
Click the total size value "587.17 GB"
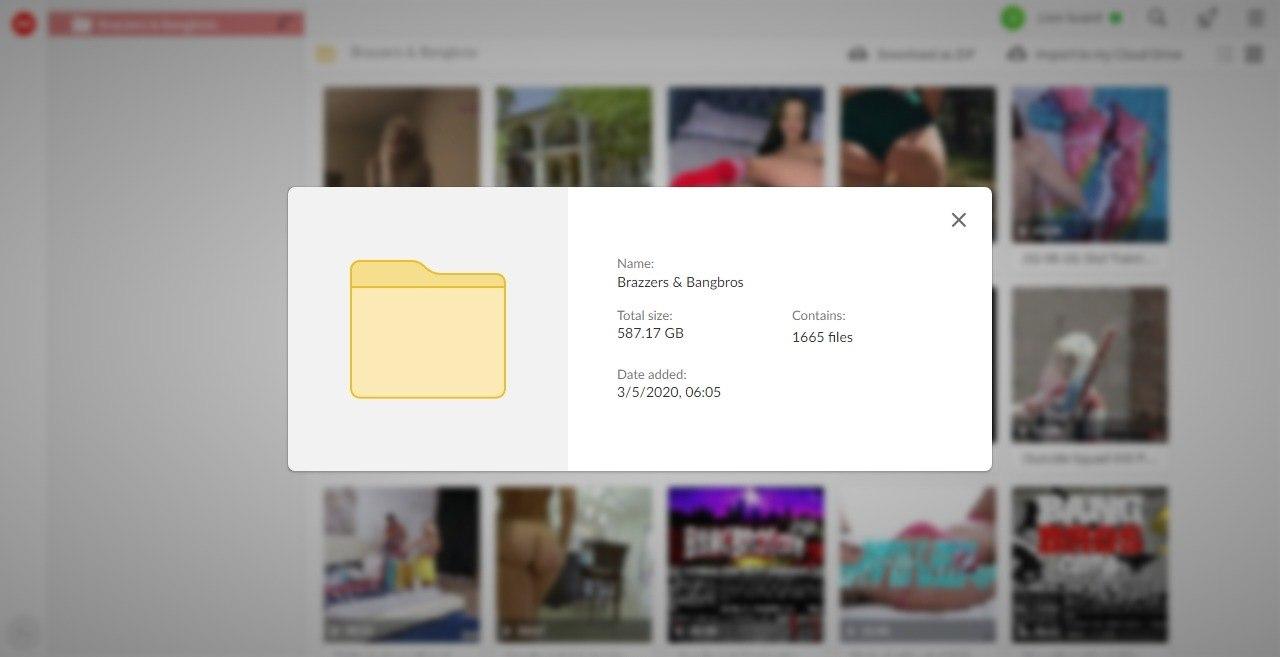(x=650, y=333)
